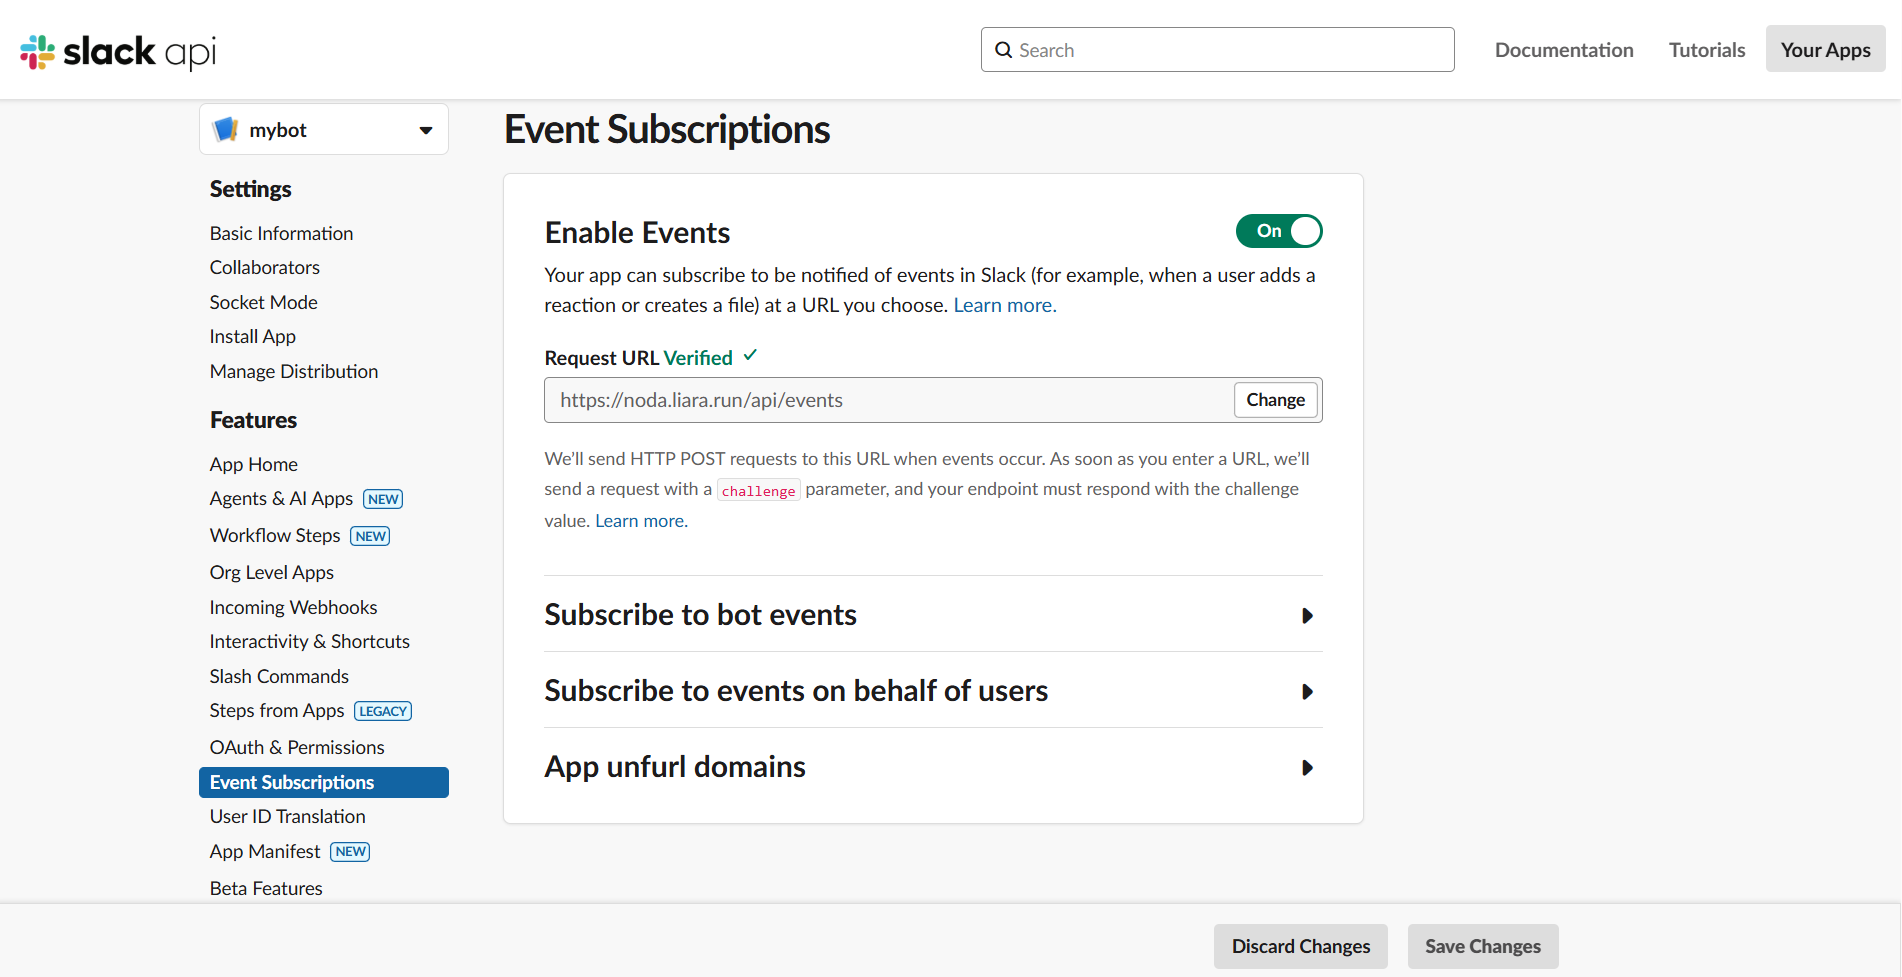This screenshot has width=1902, height=977.
Task: Open Org Level Apps feature
Action: 271,572
